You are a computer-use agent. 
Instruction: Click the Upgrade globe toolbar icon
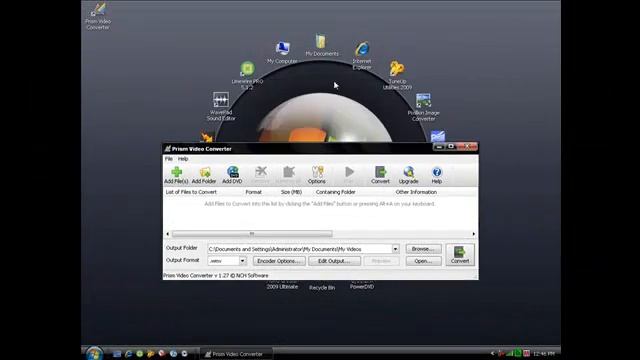click(x=409, y=175)
